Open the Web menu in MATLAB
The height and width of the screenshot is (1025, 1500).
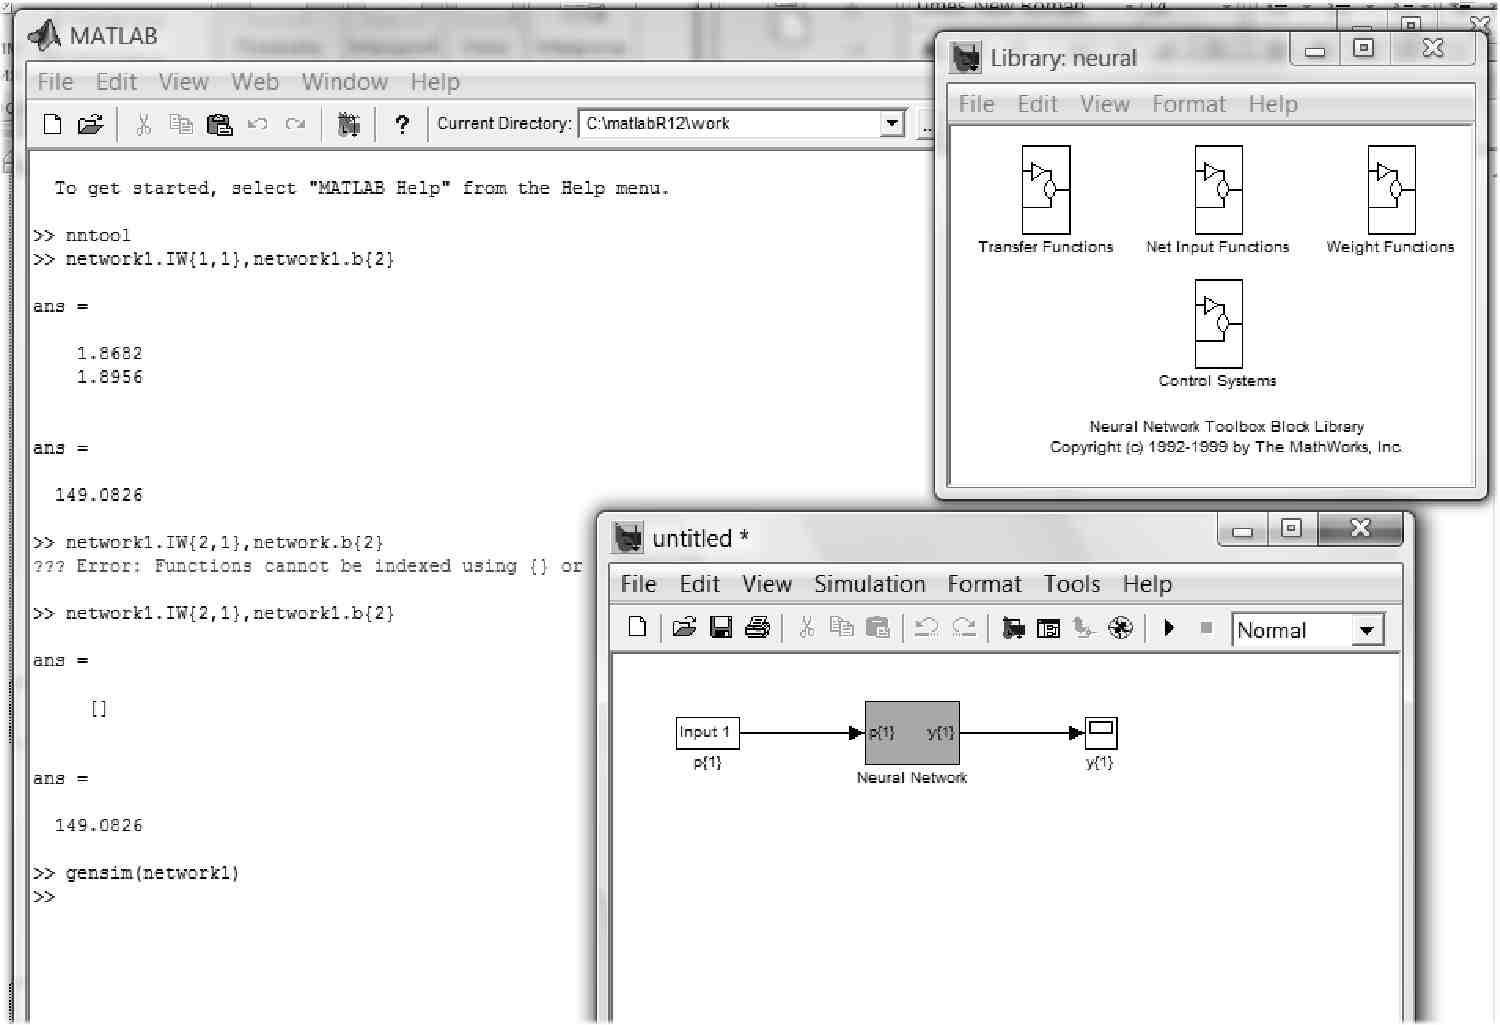pyautogui.click(x=255, y=82)
